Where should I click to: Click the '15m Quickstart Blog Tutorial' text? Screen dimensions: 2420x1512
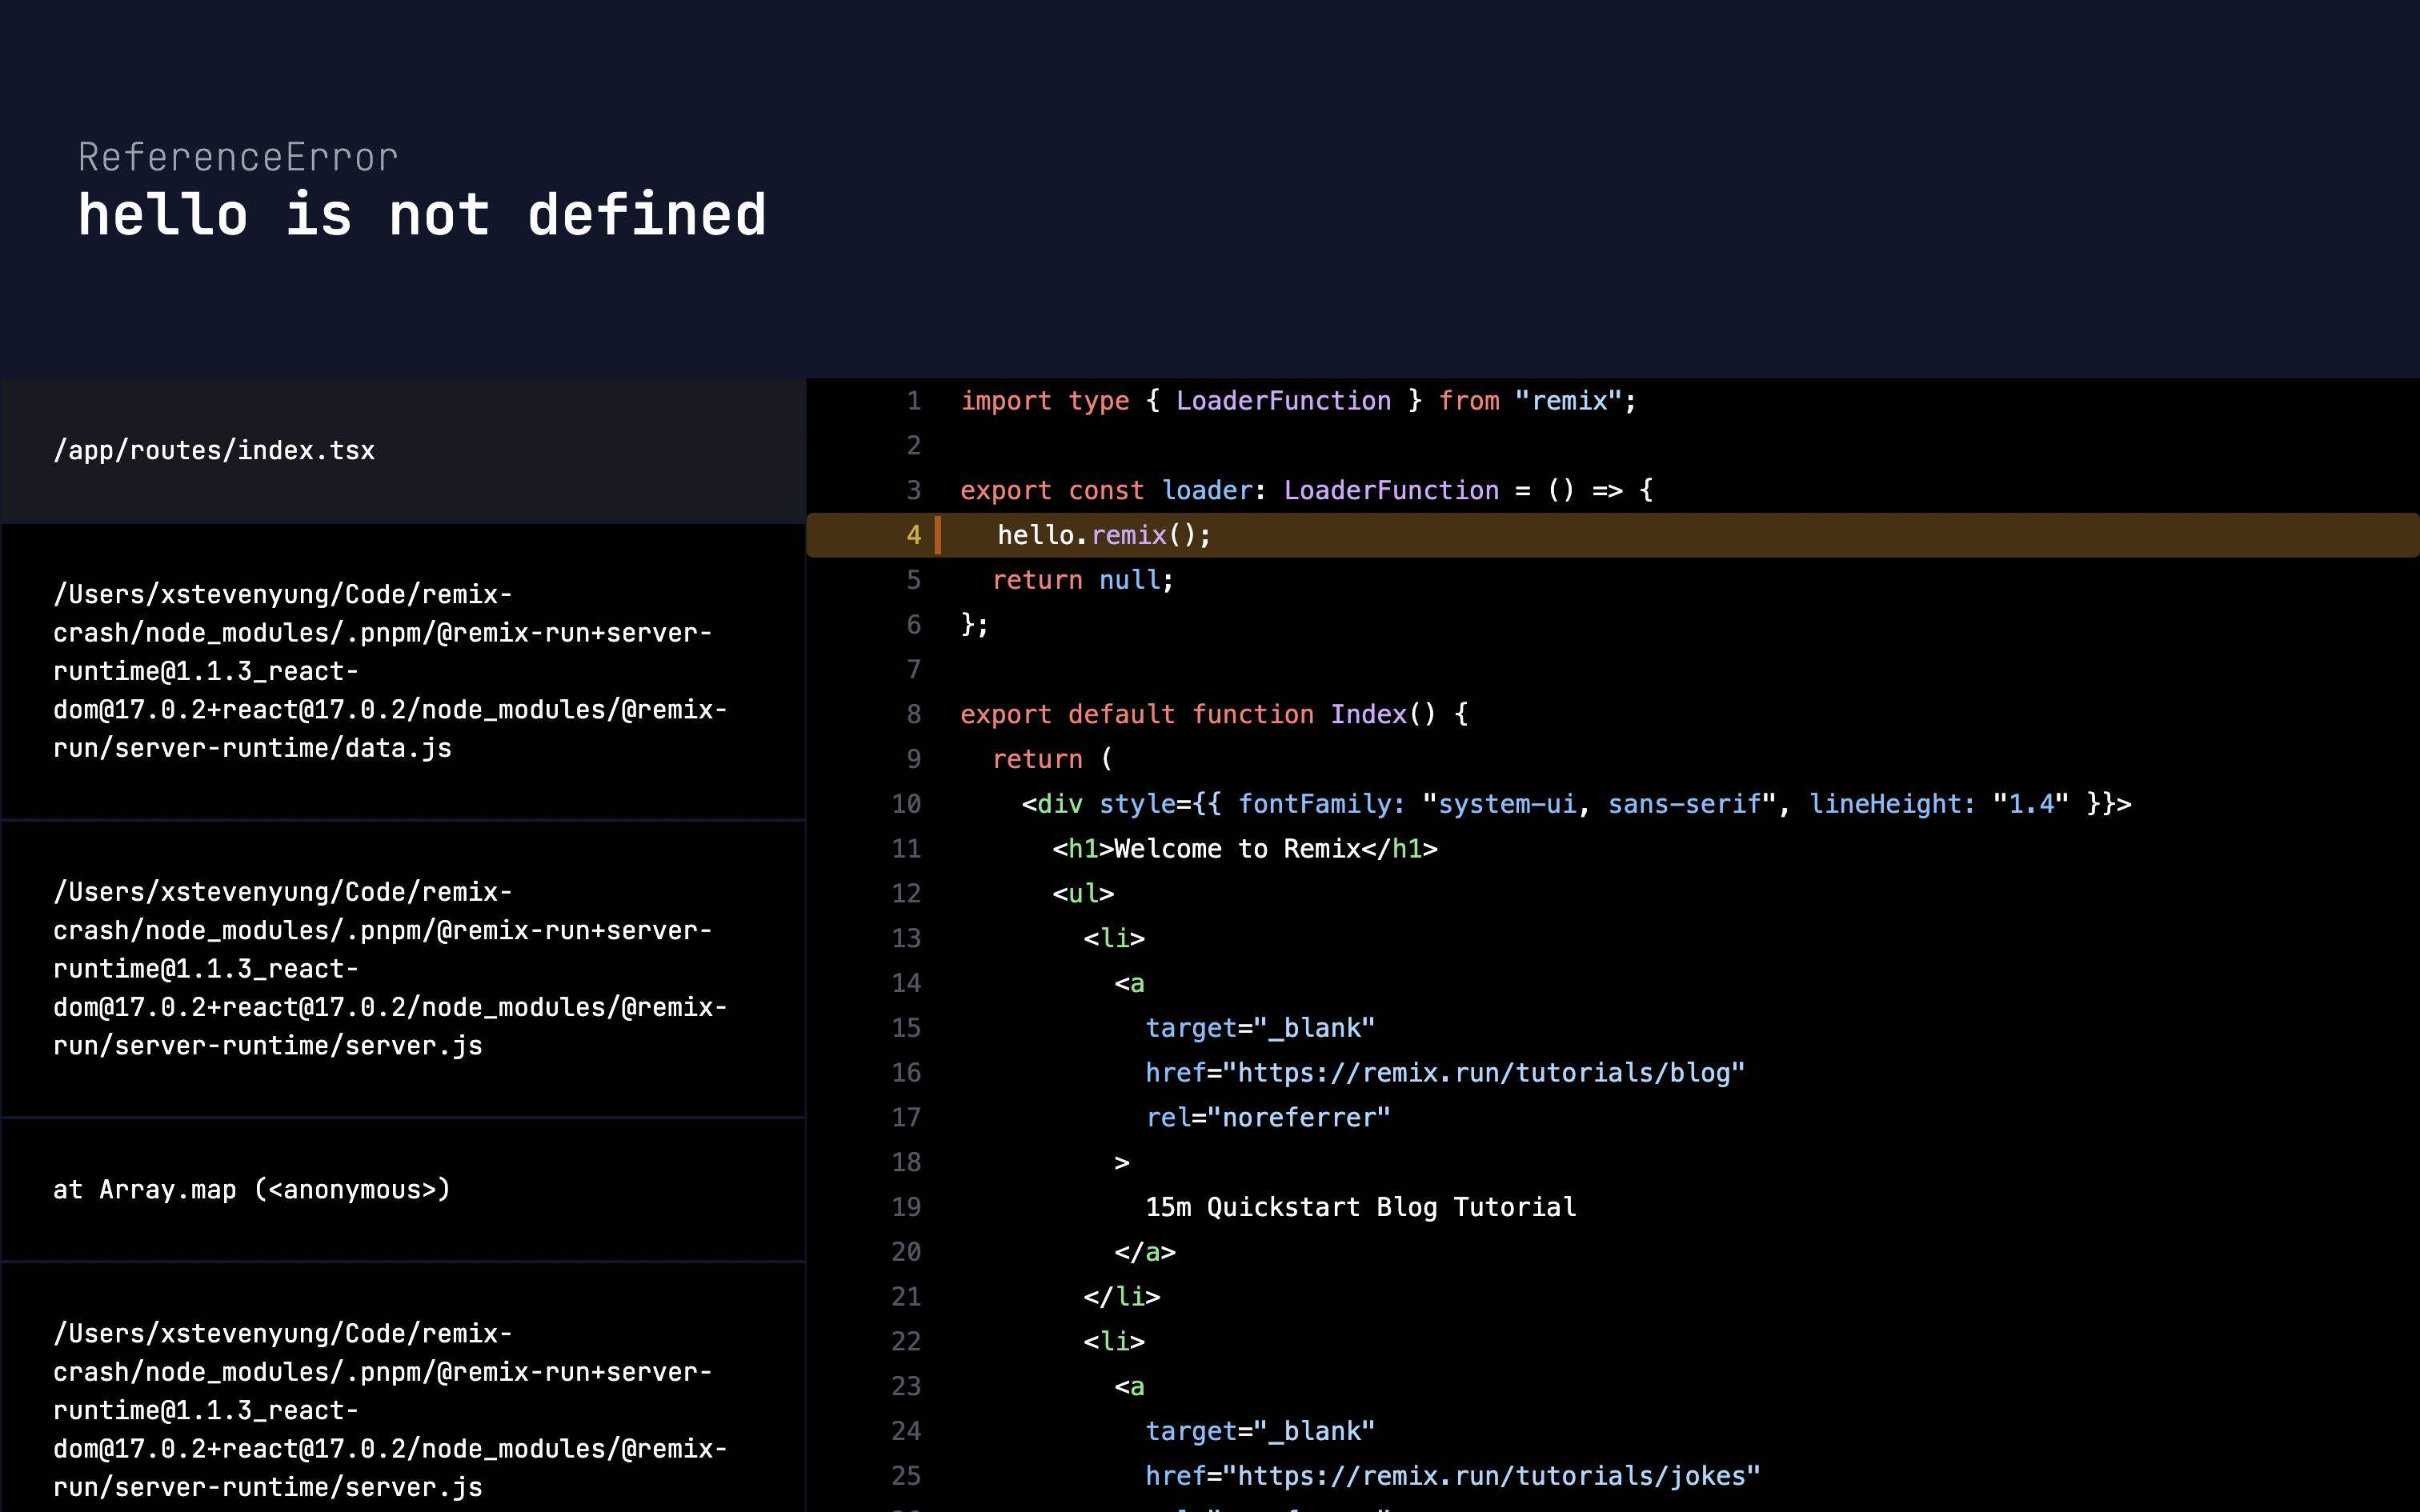pos(1360,1207)
